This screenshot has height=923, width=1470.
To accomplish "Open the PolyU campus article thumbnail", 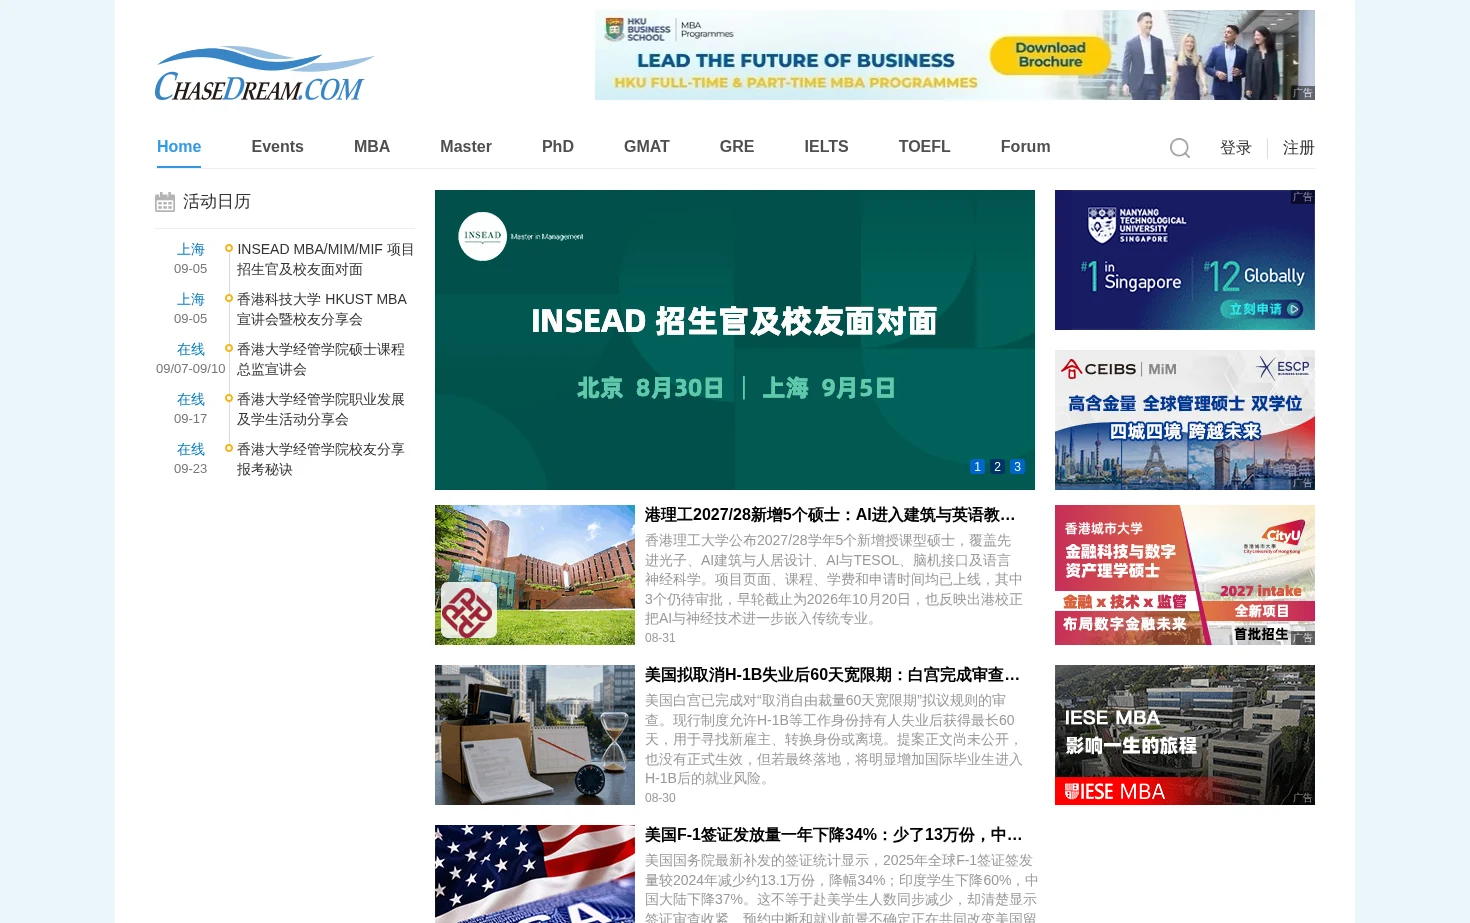I will [535, 575].
